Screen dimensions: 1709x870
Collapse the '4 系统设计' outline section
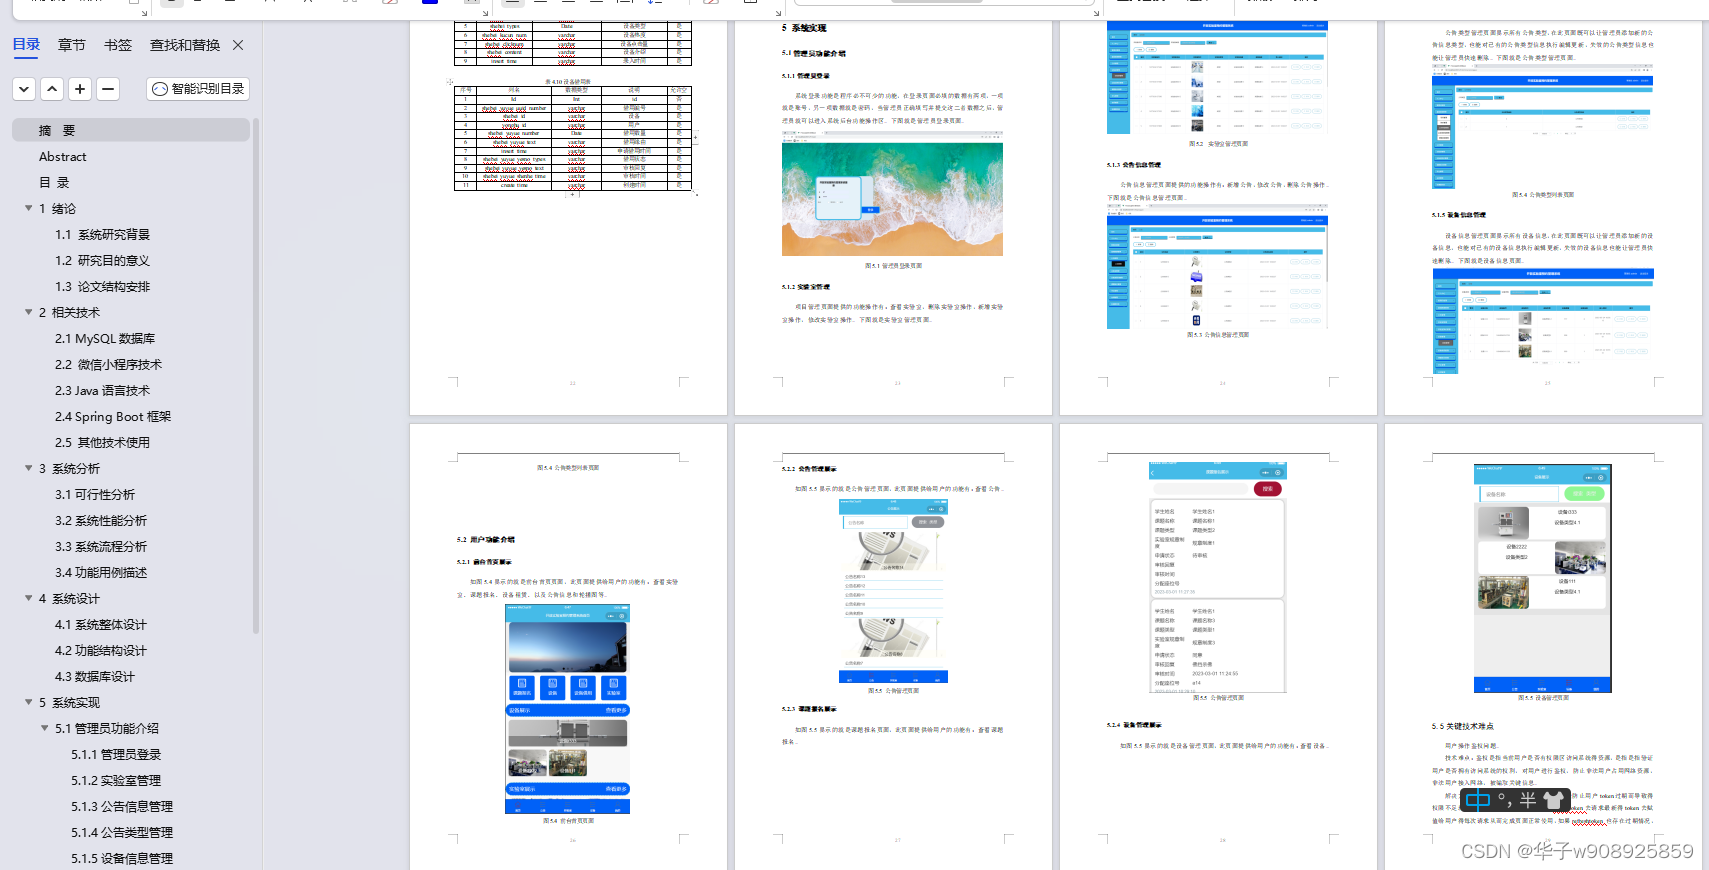pyautogui.click(x=28, y=598)
